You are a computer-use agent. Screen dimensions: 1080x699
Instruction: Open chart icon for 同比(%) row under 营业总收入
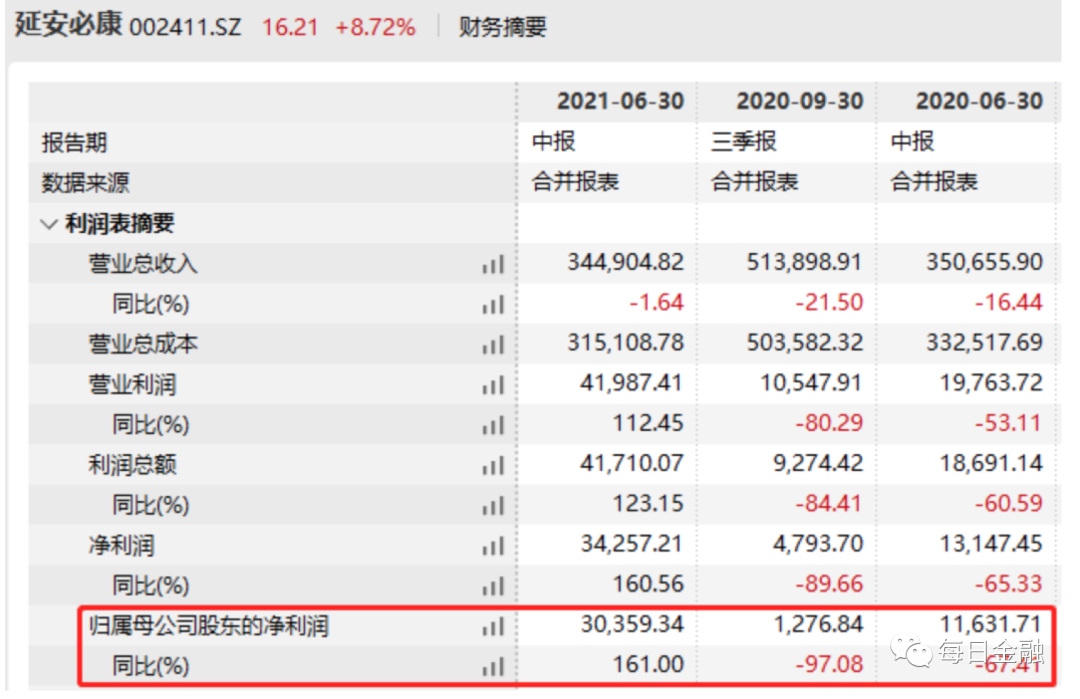[493, 304]
